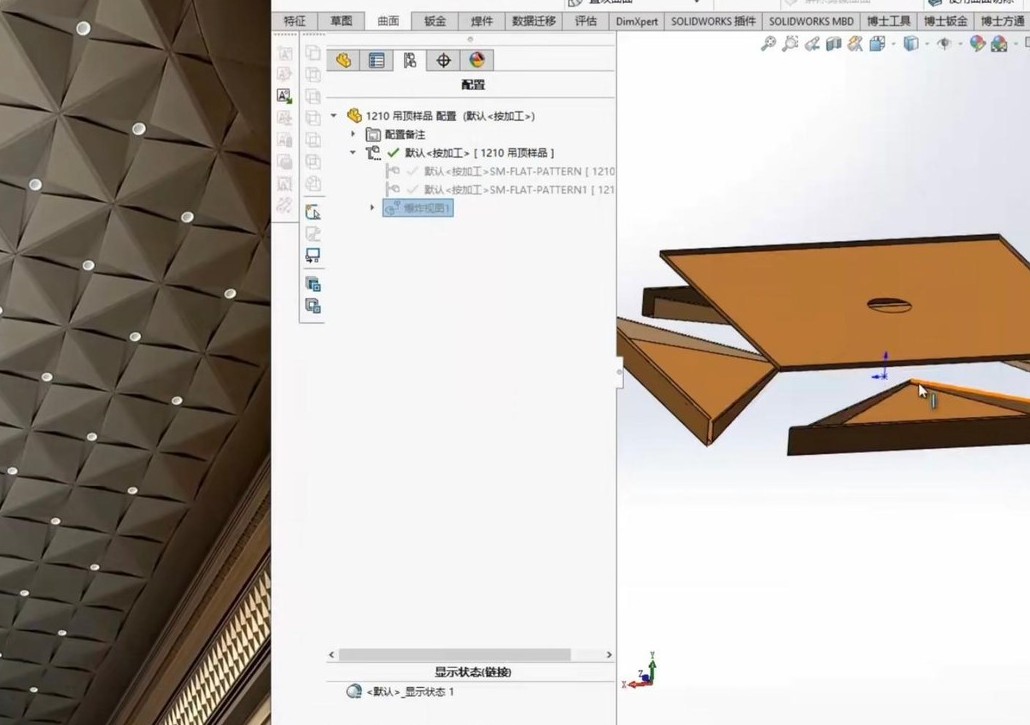Image resolution: width=1030 pixels, height=725 pixels.
Task: Click the Zoom to Fit magnifier icon
Action: point(767,44)
